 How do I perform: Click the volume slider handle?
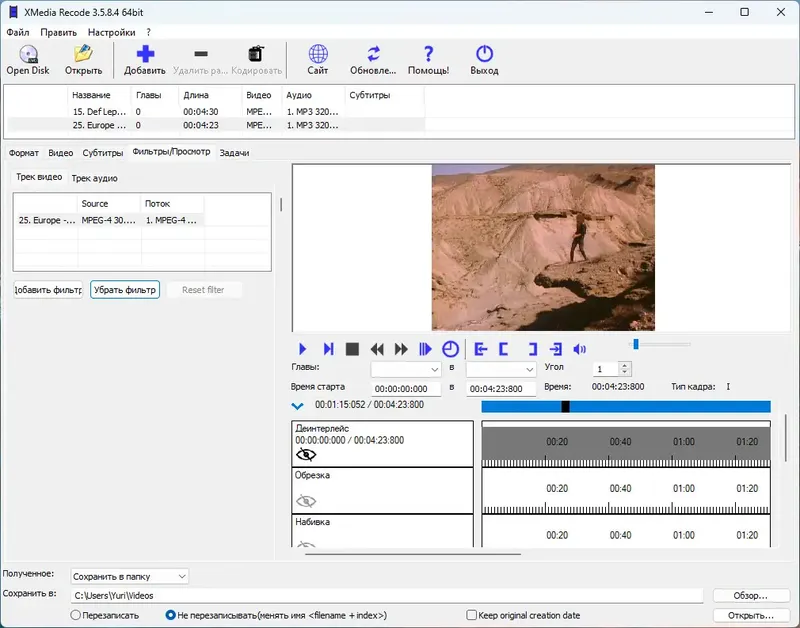635,344
